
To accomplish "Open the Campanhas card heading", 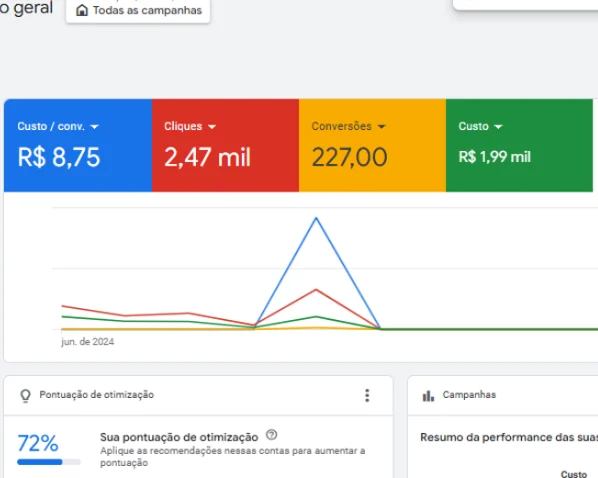I will click(x=469, y=395).
